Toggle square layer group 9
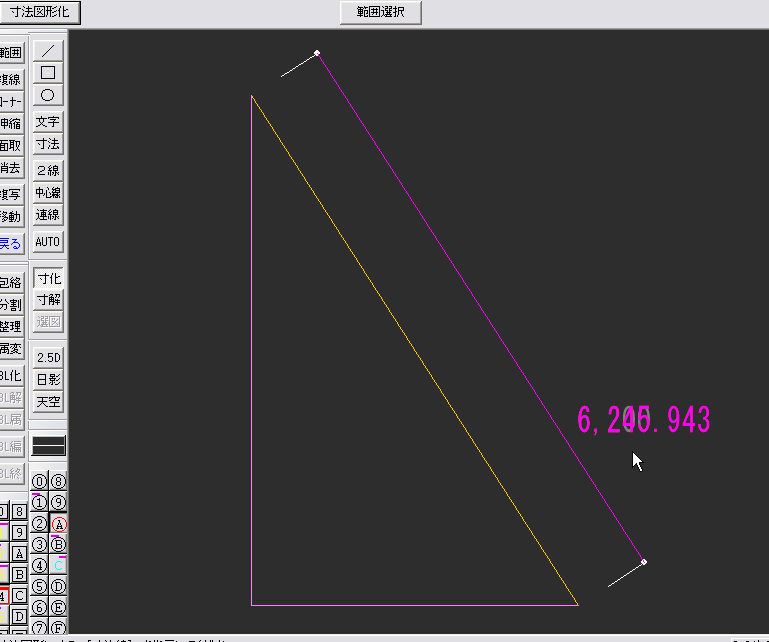Image resolution: width=769 pixels, height=642 pixels. [19, 533]
